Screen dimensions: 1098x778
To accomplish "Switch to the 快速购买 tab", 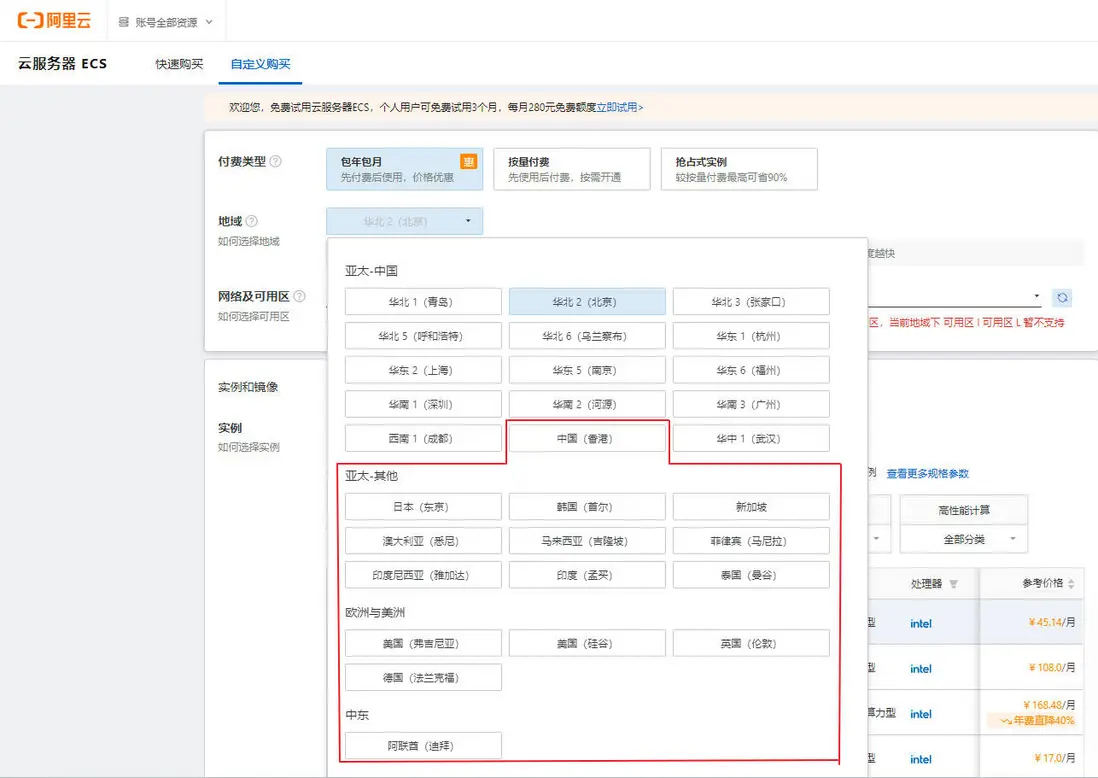I will pos(179,64).
